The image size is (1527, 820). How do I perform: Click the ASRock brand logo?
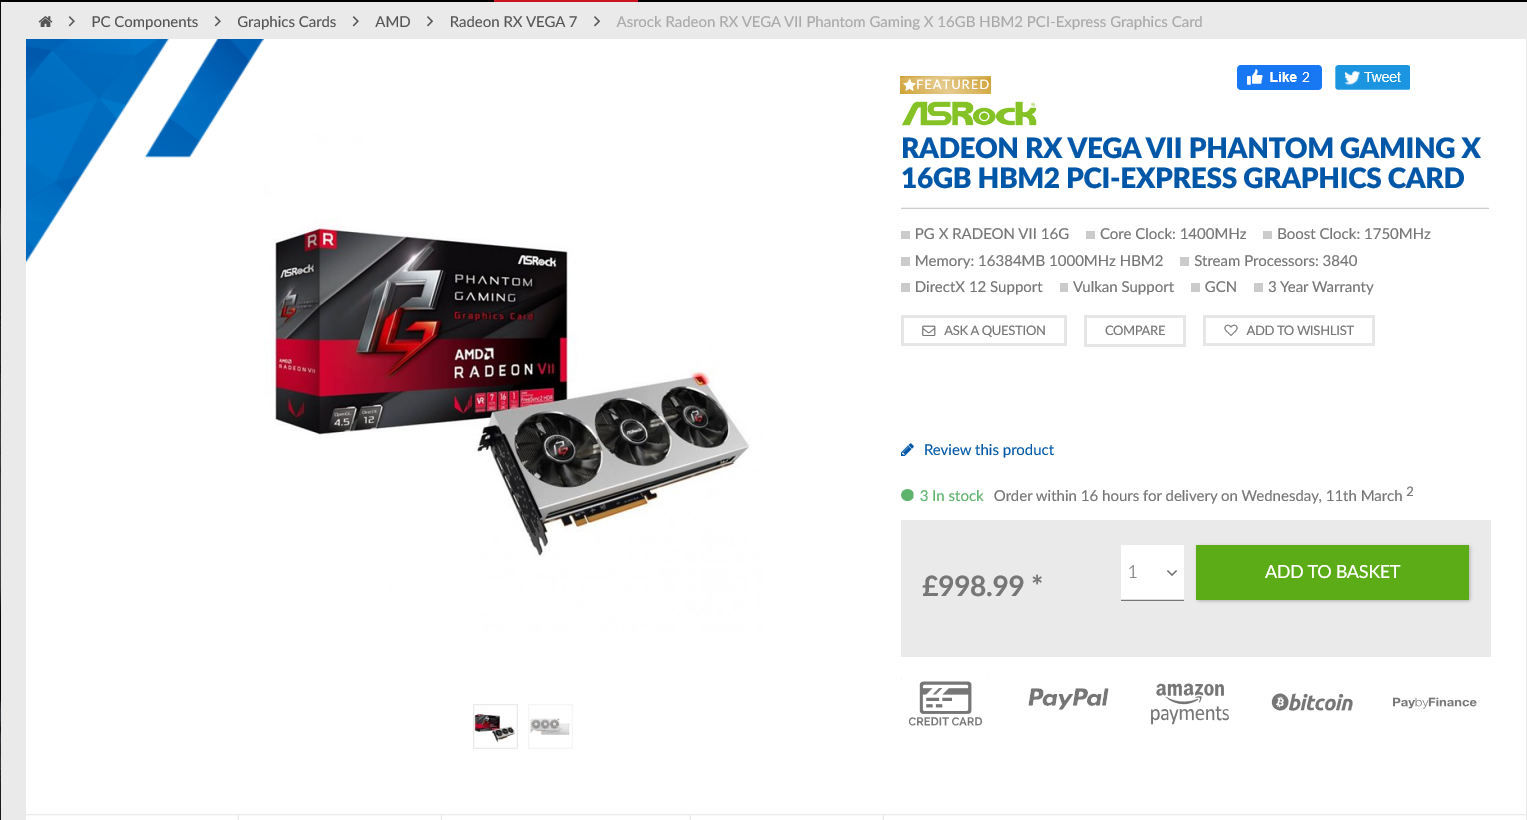pyautogui.click(x=969, y=113)
